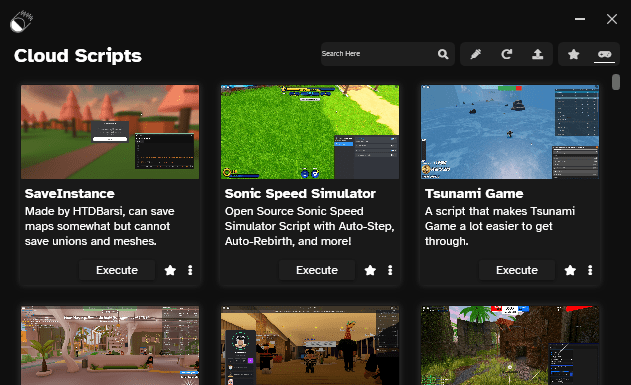Click the Tsunami Game thumbnail
Image resolution: width=631 pixels, height=385 pixels.
tap(510, 132)
